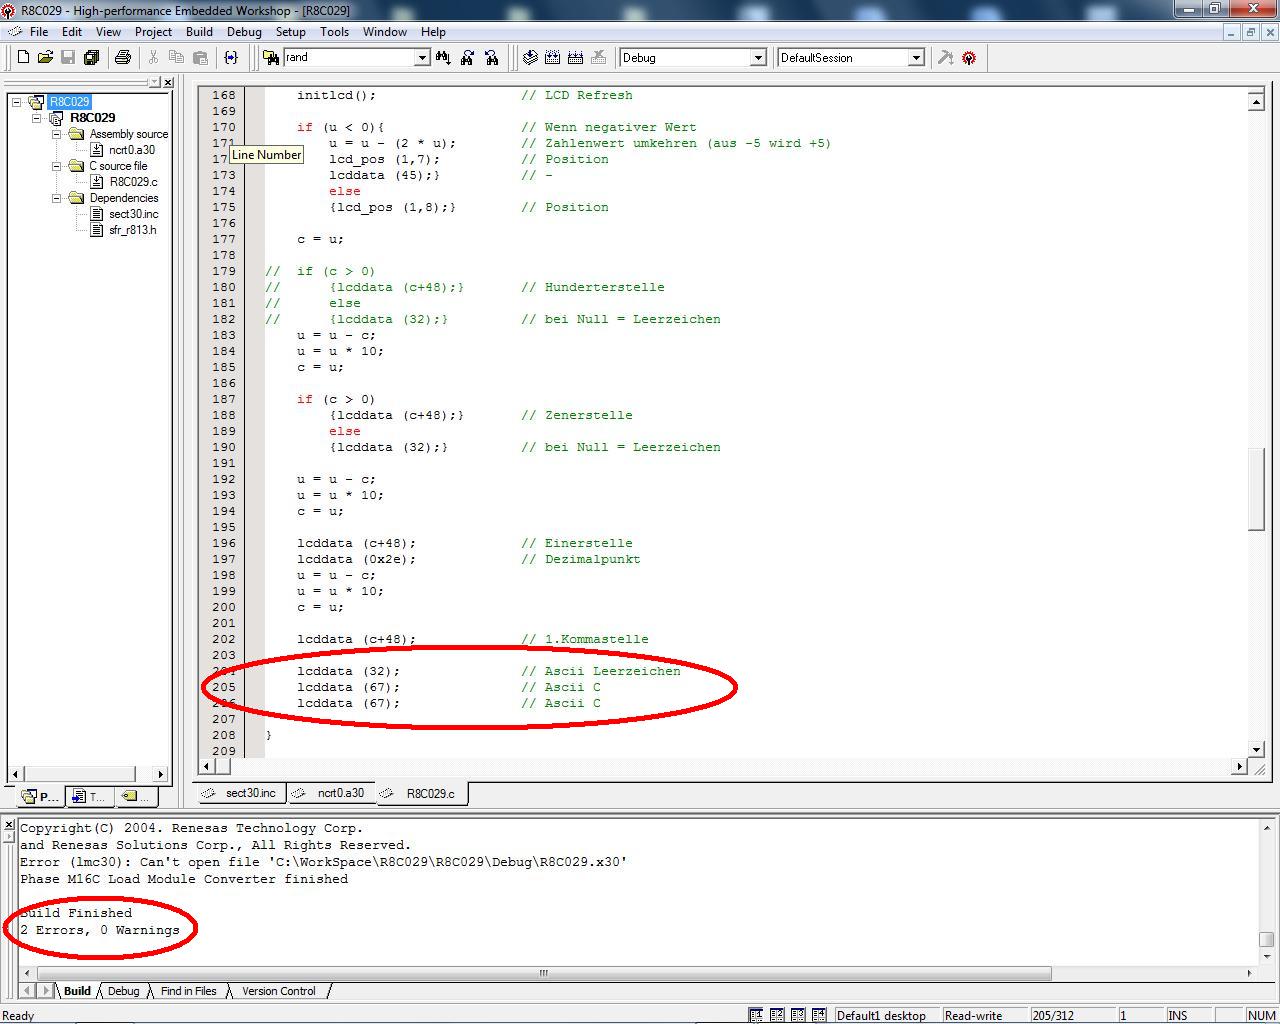1280x1024 pixels.
Task: Select desktop layout 4 icon in status bar
Action: click(819, 1015)
